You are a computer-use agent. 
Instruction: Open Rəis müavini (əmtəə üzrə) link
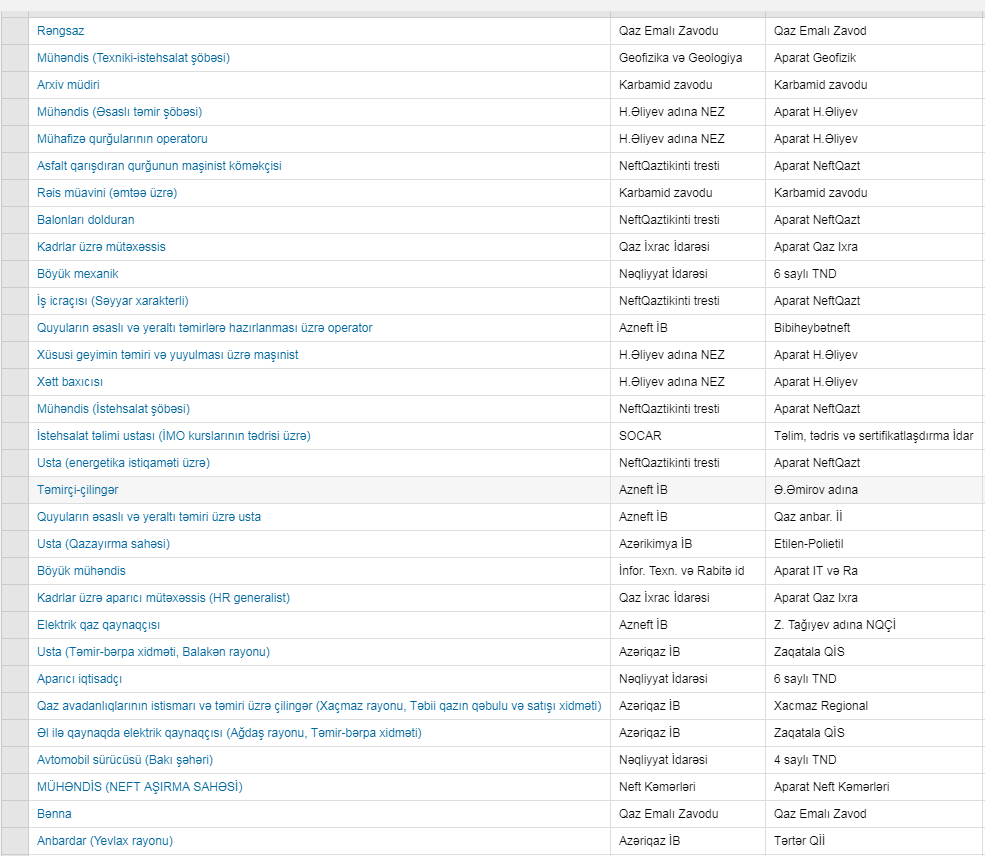pyautogui.click(x=107, y=193)
